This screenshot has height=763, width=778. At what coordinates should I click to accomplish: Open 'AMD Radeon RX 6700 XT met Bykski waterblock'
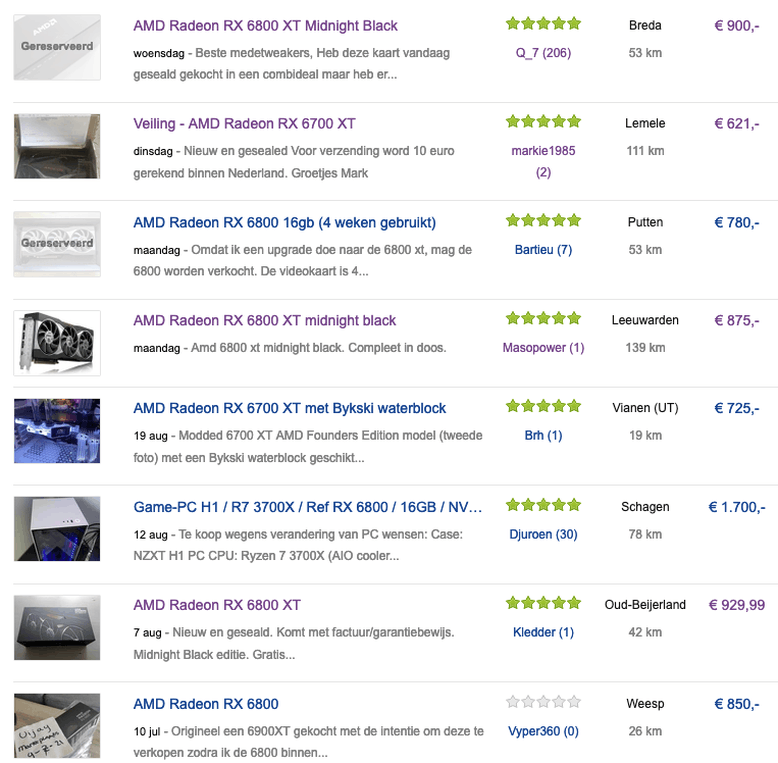(289, 408)
